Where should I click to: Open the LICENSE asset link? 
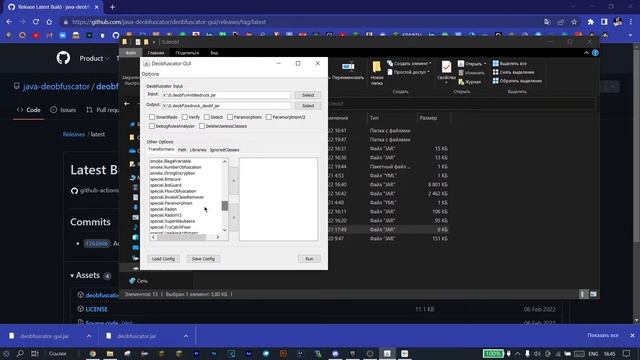click(x=96, y=309)
